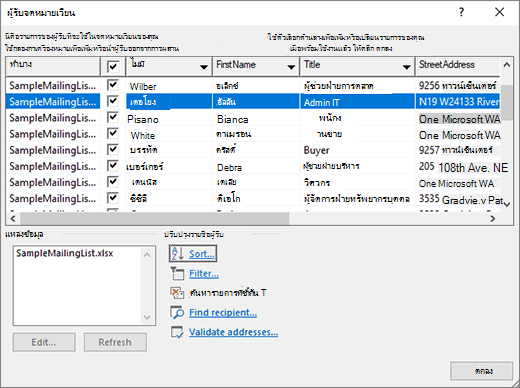
Task: Select the 3535 Gradview address cell
Action: point(459,199)
